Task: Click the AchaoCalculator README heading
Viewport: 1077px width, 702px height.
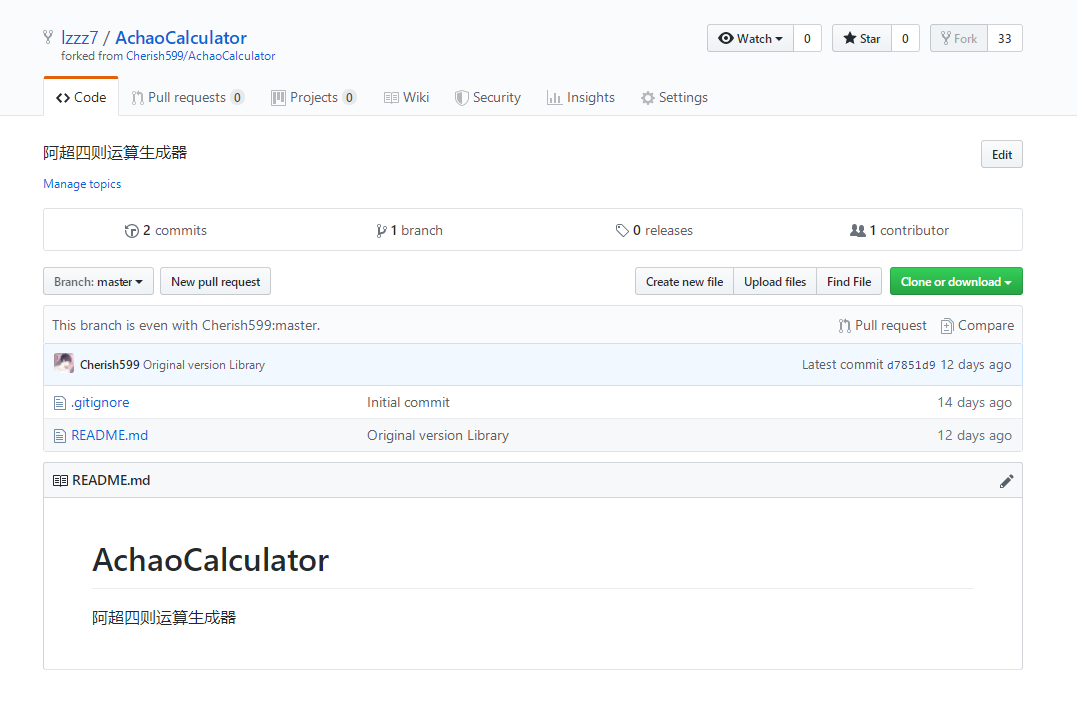Action: point(210,560)
